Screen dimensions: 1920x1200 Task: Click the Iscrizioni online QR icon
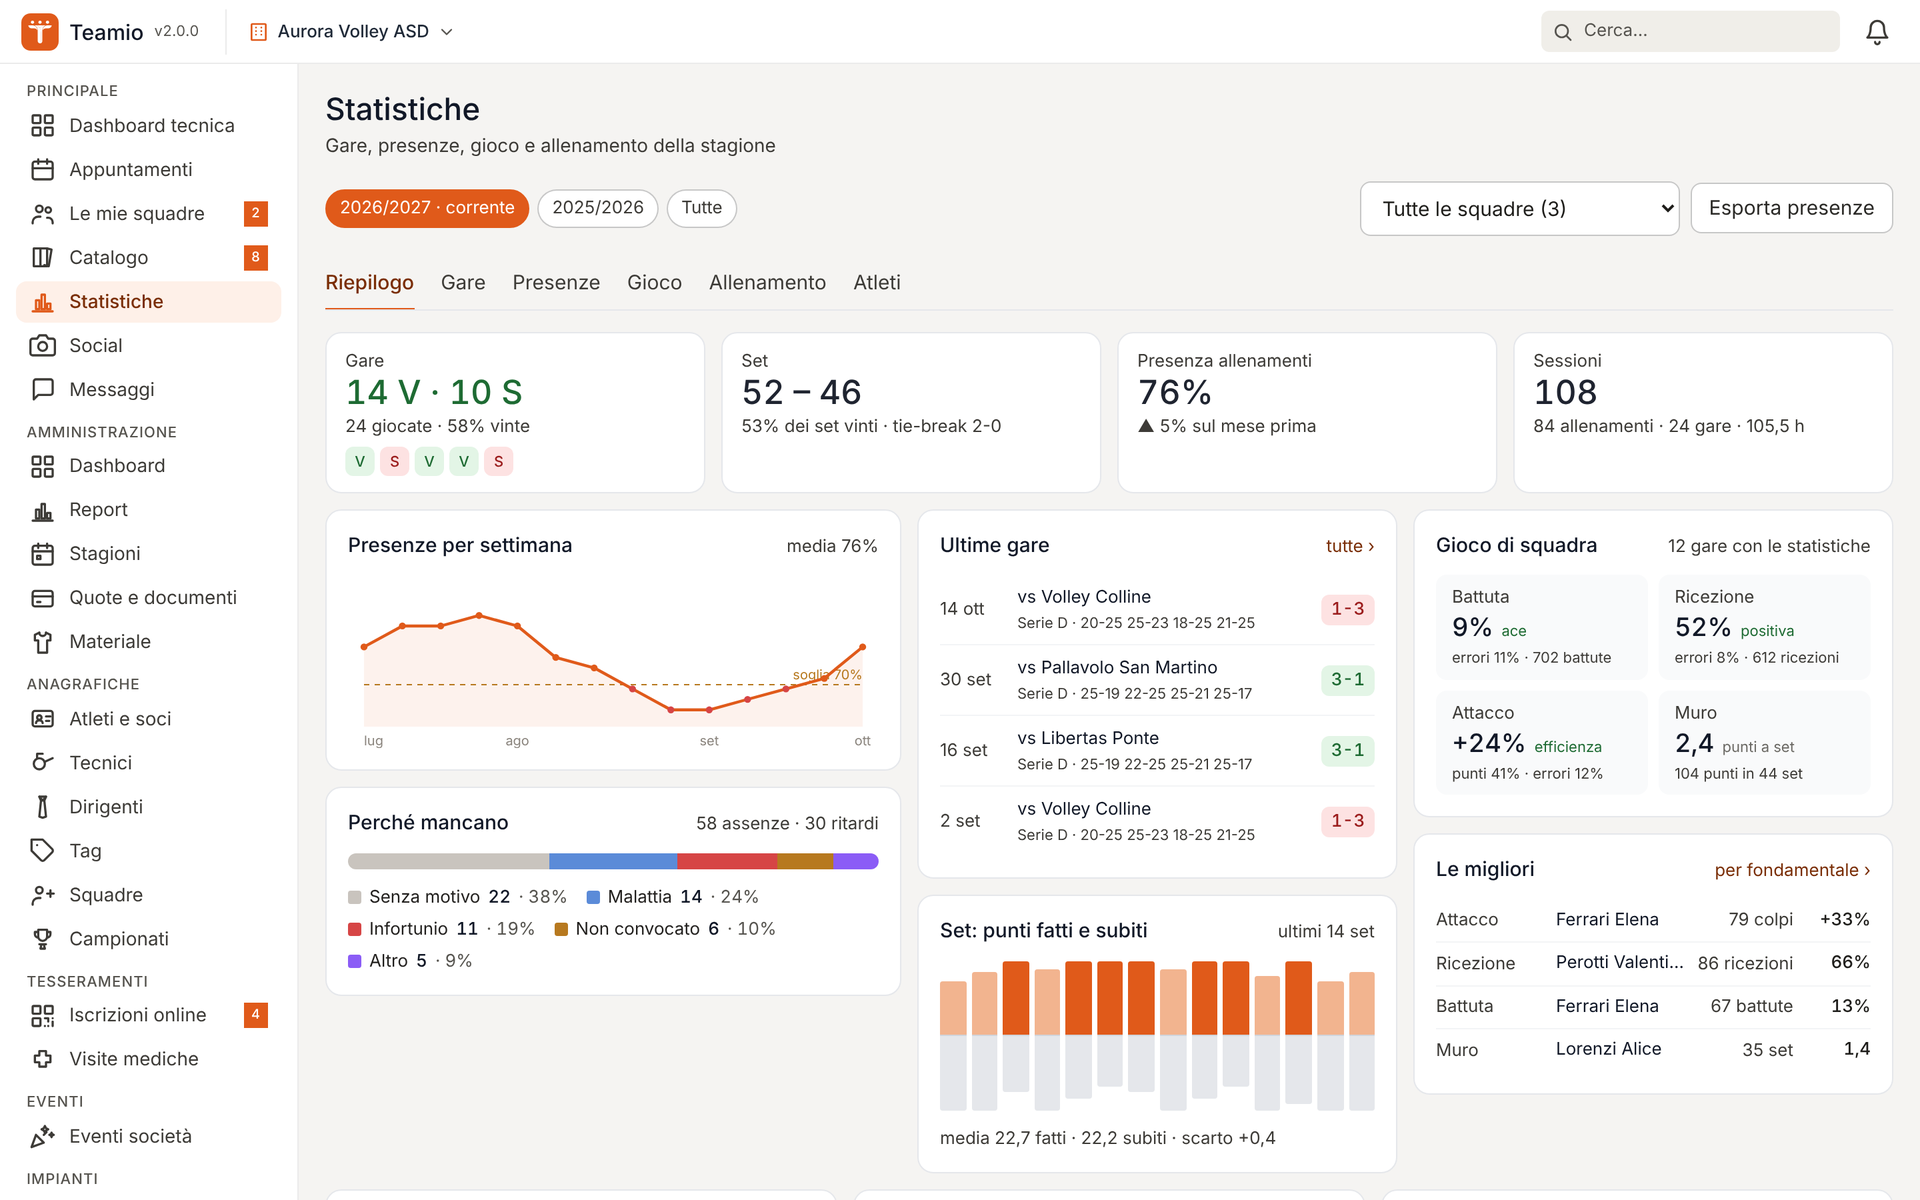tap(42, 1015)
